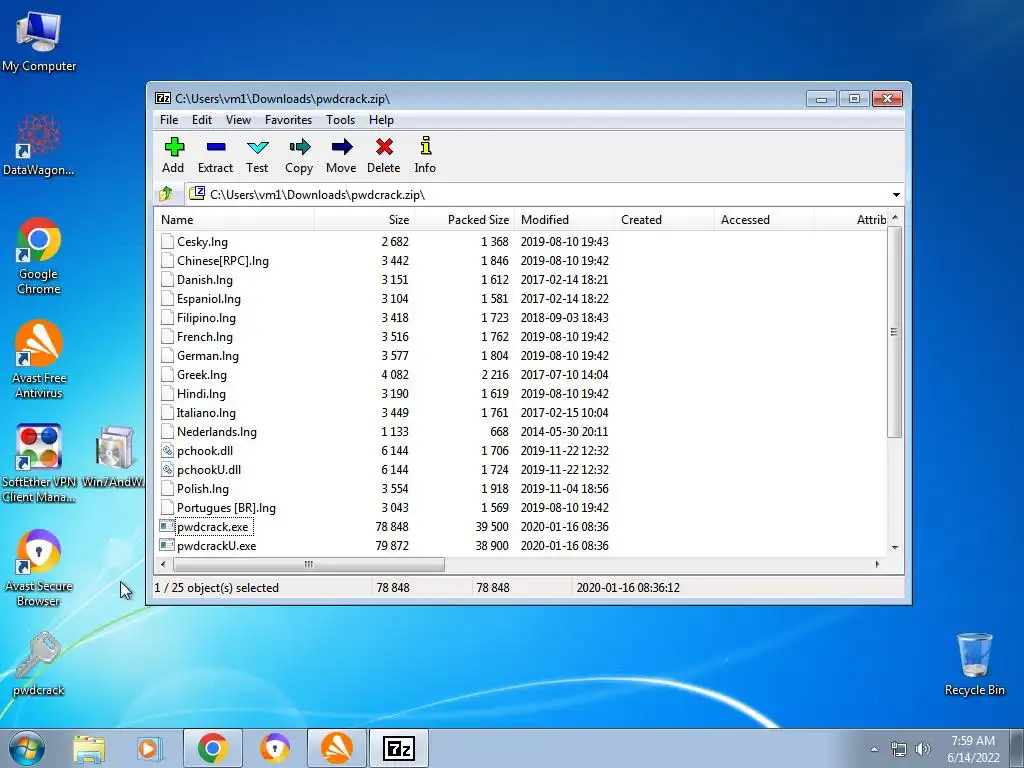
Task: Click the vertical scrollbar thumb
Action: (x=895, y=332)
